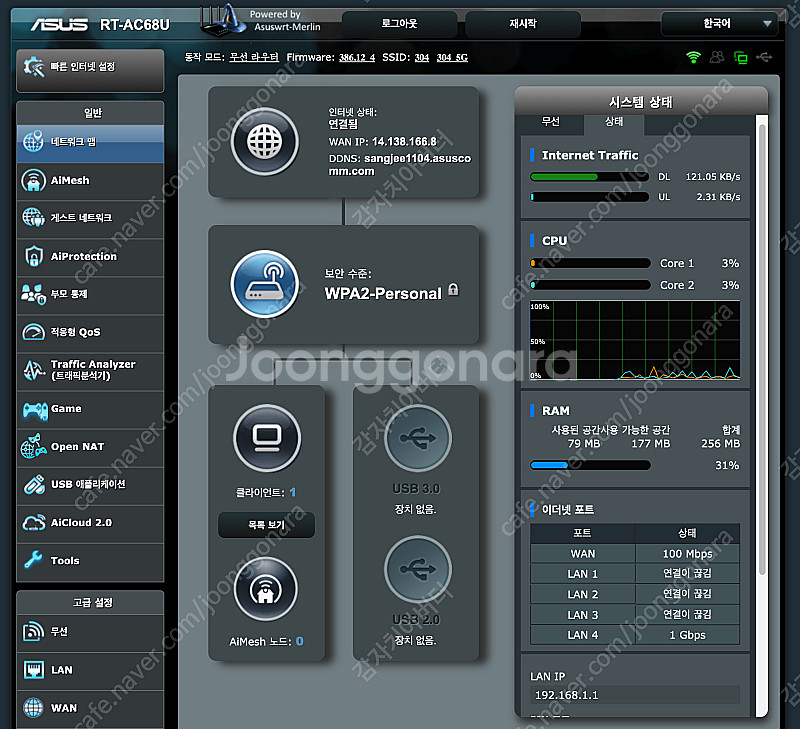Click the LAN 1 row port label
This screenshot has width=800, height=729.
pyautogui.click(x=583, y=574)
